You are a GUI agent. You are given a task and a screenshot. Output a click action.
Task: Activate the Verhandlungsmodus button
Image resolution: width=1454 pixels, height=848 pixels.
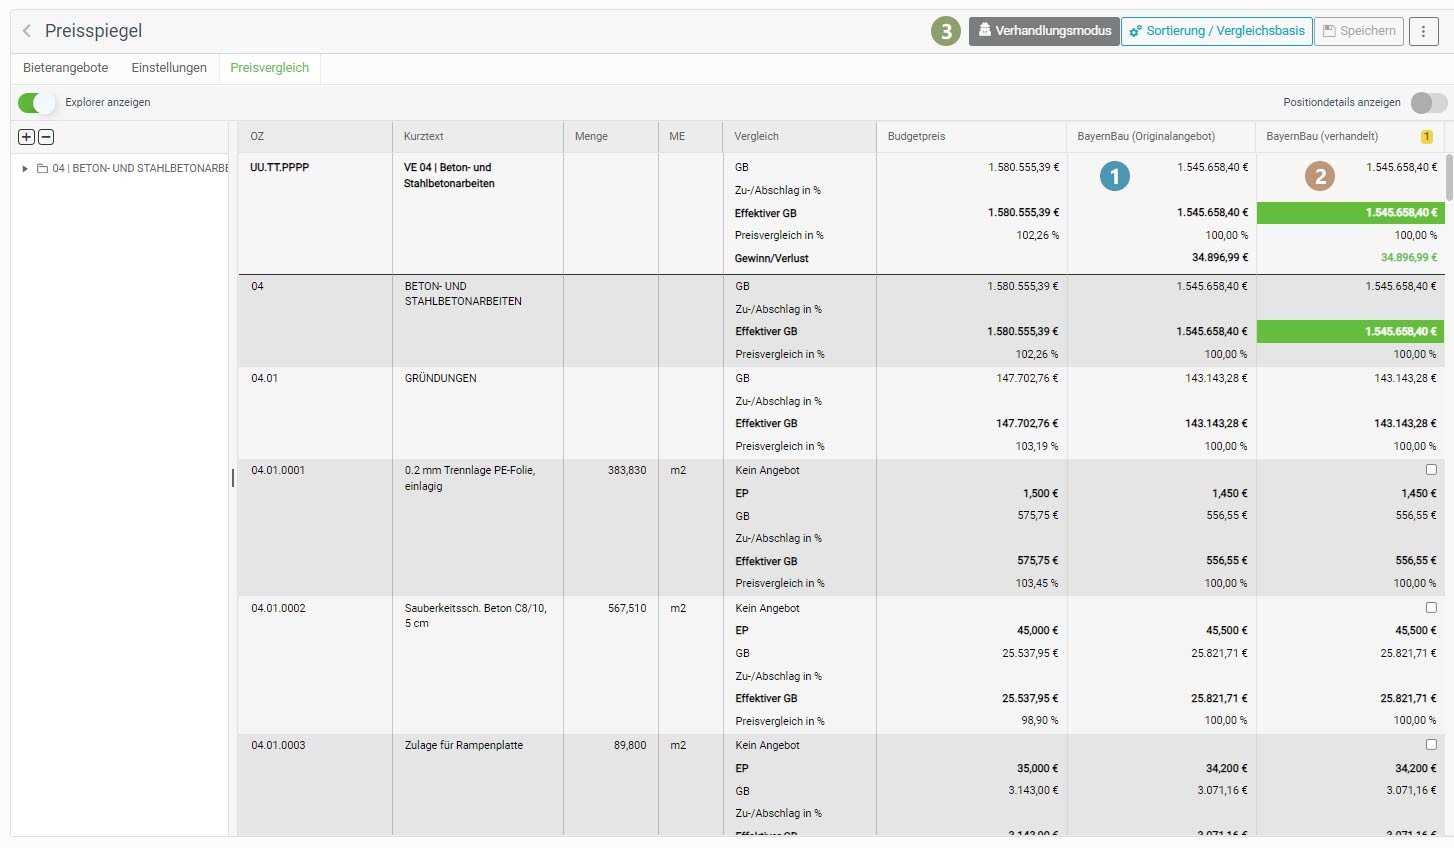[x=1044, y=31]
